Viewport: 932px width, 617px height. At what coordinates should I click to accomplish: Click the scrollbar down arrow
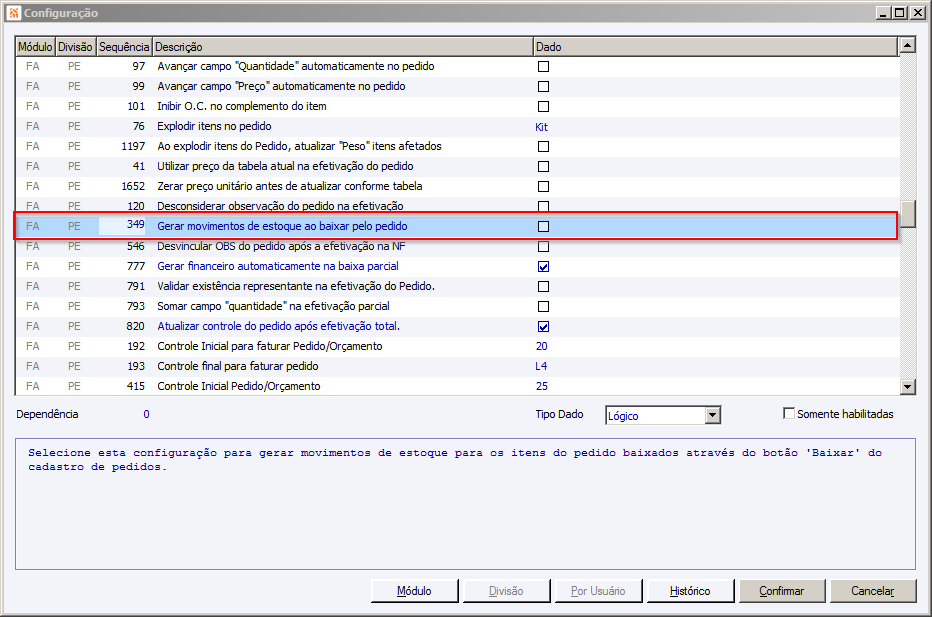(x=907, y=386)
